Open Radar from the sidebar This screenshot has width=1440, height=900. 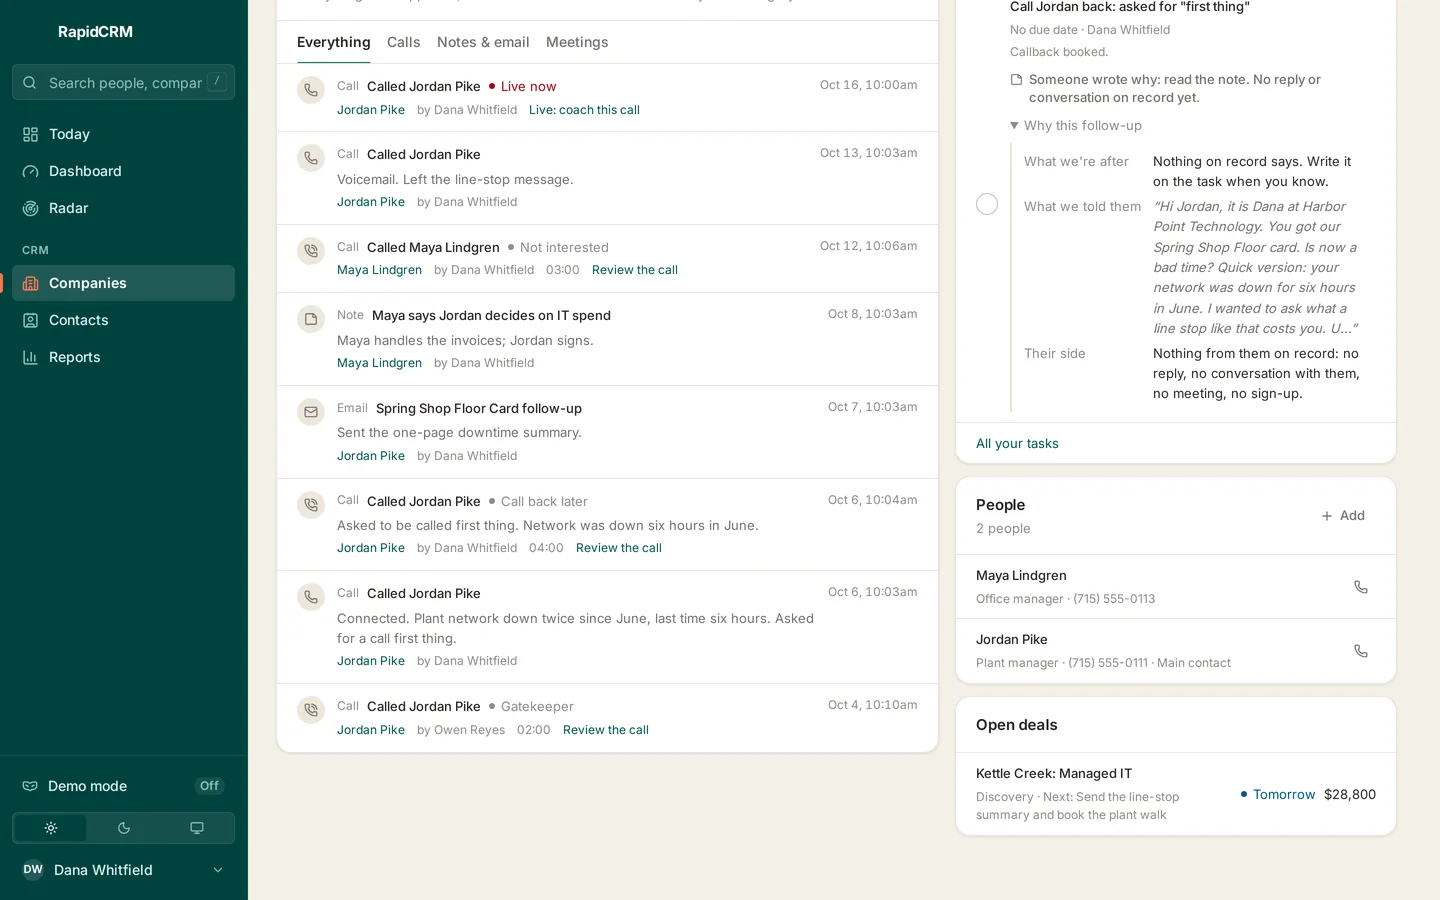[x=123, y=208]
